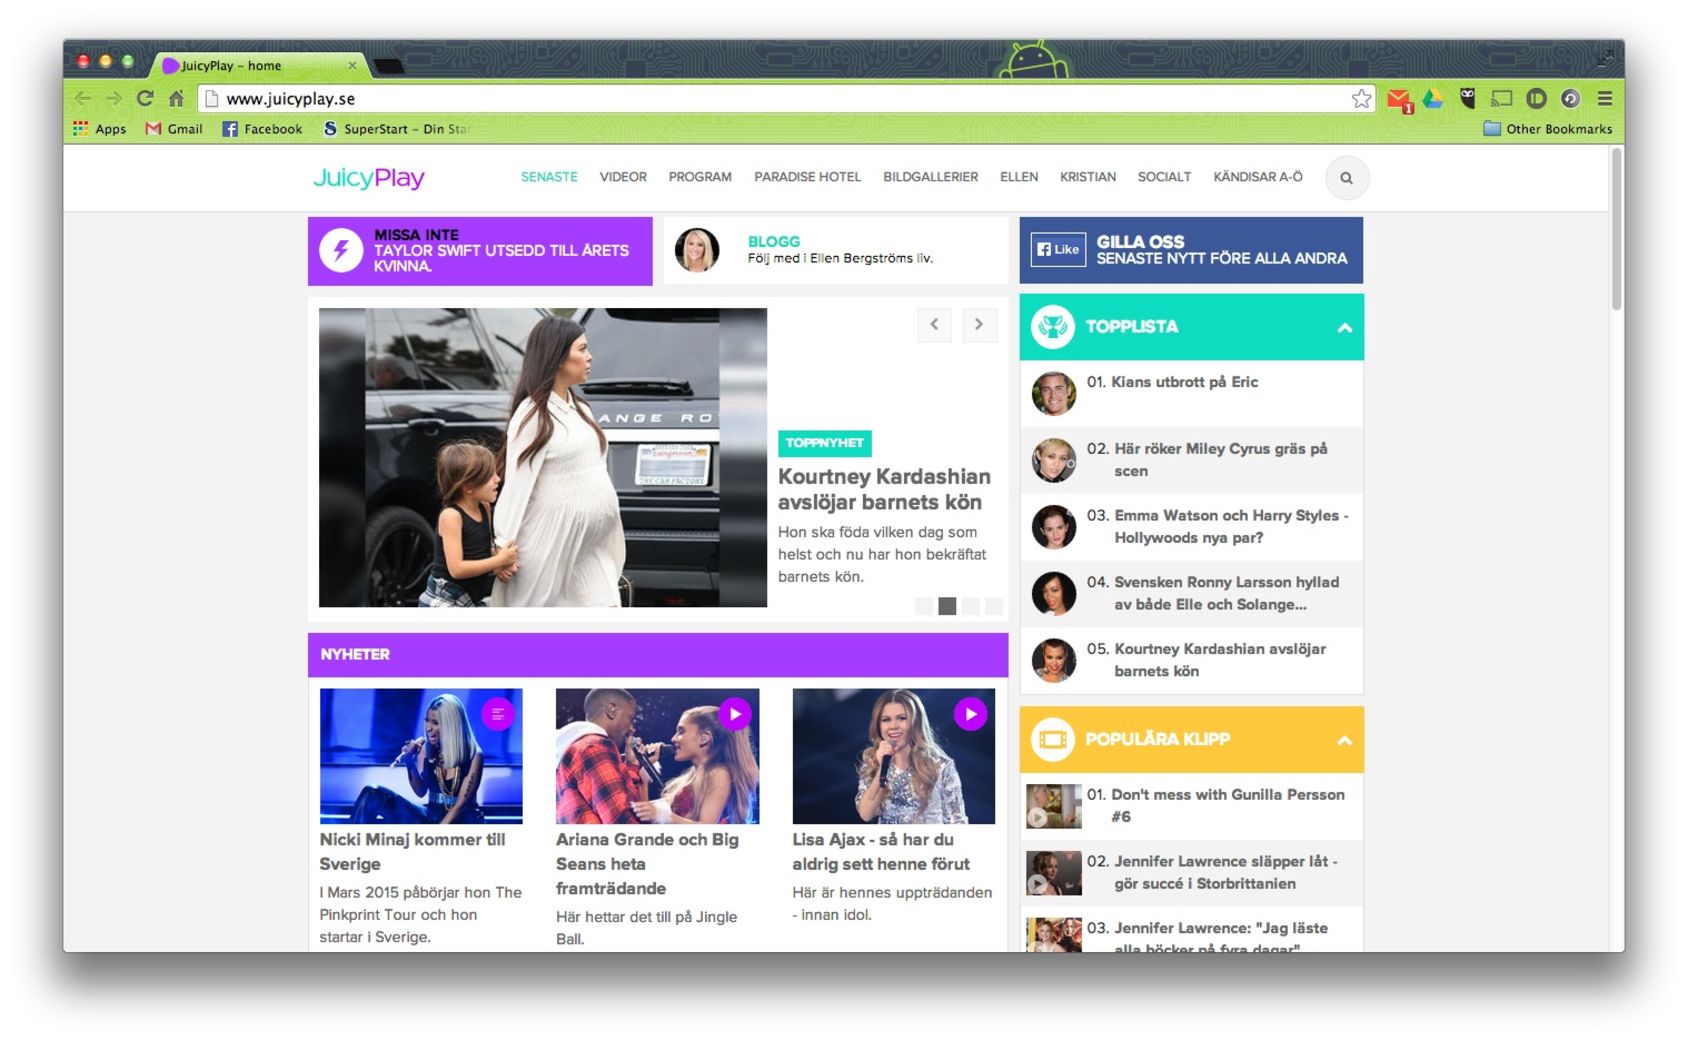
Task: Click the Facebook Like button
Action: coord(1058,249)
